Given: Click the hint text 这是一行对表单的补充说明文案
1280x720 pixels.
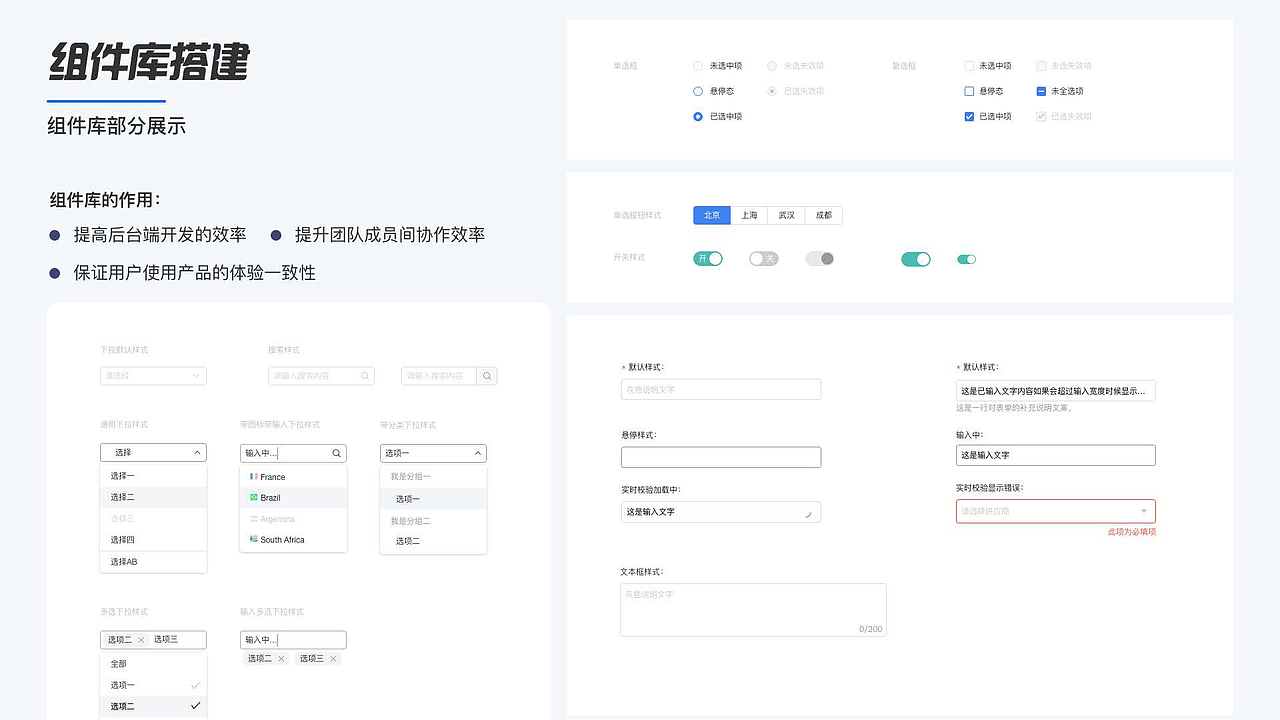Looking at the screenshot, I should pos(1014,408).
